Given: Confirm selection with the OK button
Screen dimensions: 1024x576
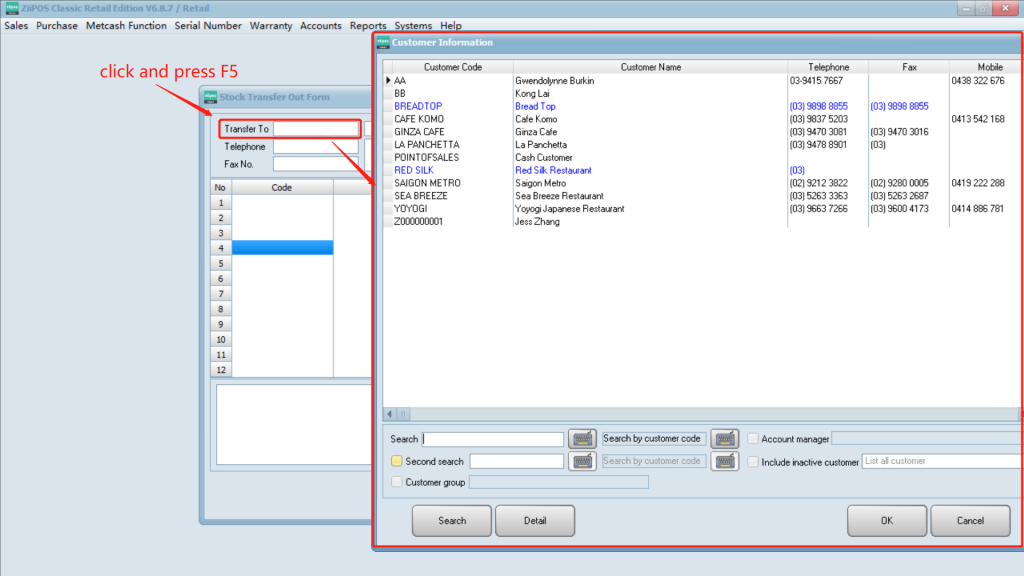Looking at the screenshot, I should pos(887,520).
